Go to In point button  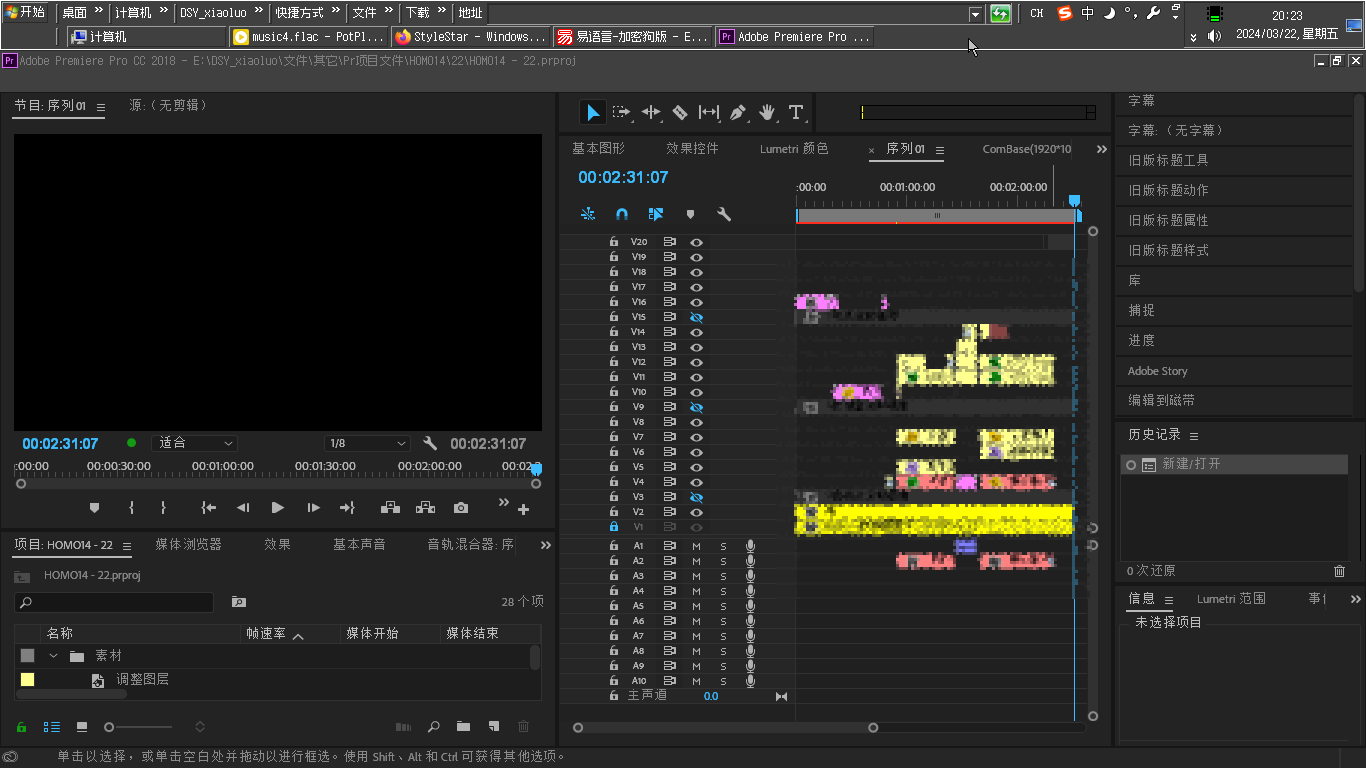click(208, 508)
